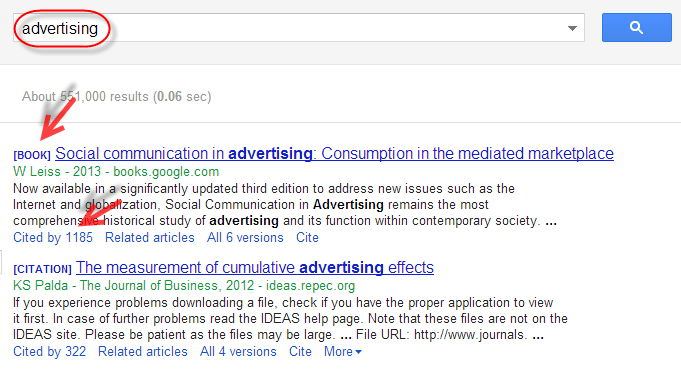This screenshot has width=681, height=369.
Task: Click into the advertising search field
Action: pyautogui.click(x=298, y=28)
